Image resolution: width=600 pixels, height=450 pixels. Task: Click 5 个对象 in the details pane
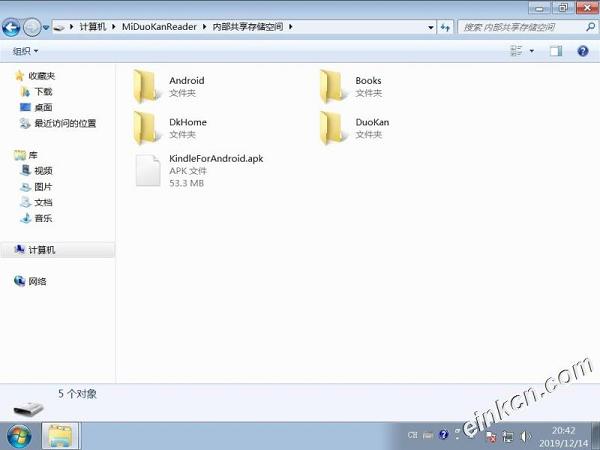78,393
